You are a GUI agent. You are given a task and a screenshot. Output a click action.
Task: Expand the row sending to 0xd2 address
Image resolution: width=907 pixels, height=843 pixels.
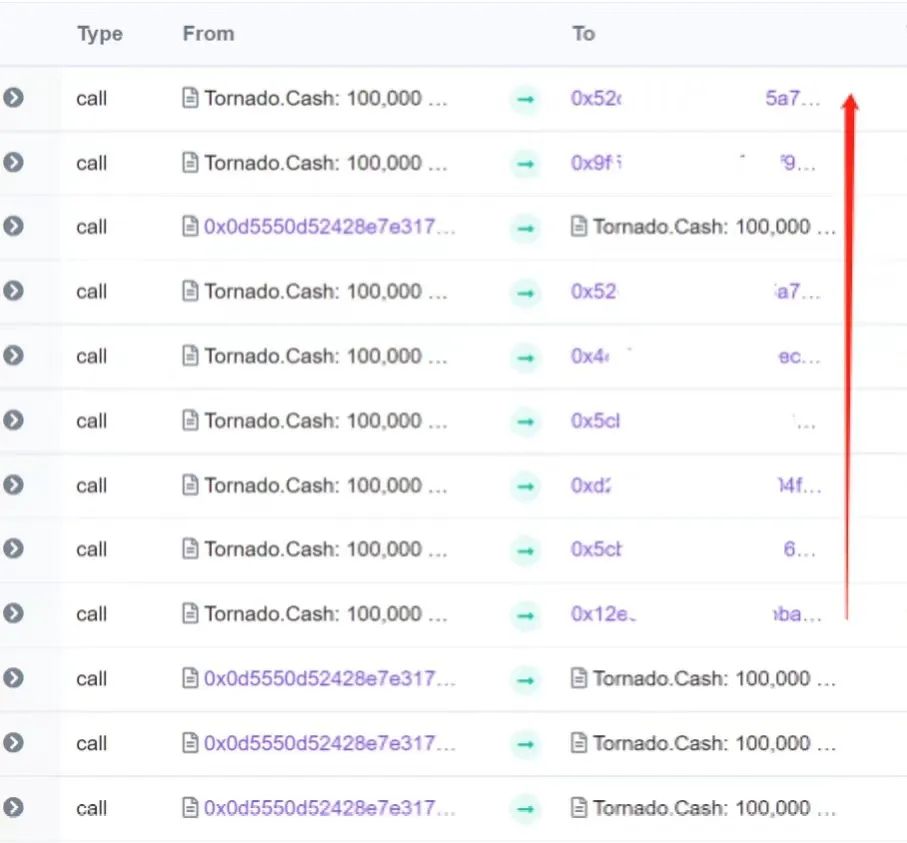pos(13,485)
